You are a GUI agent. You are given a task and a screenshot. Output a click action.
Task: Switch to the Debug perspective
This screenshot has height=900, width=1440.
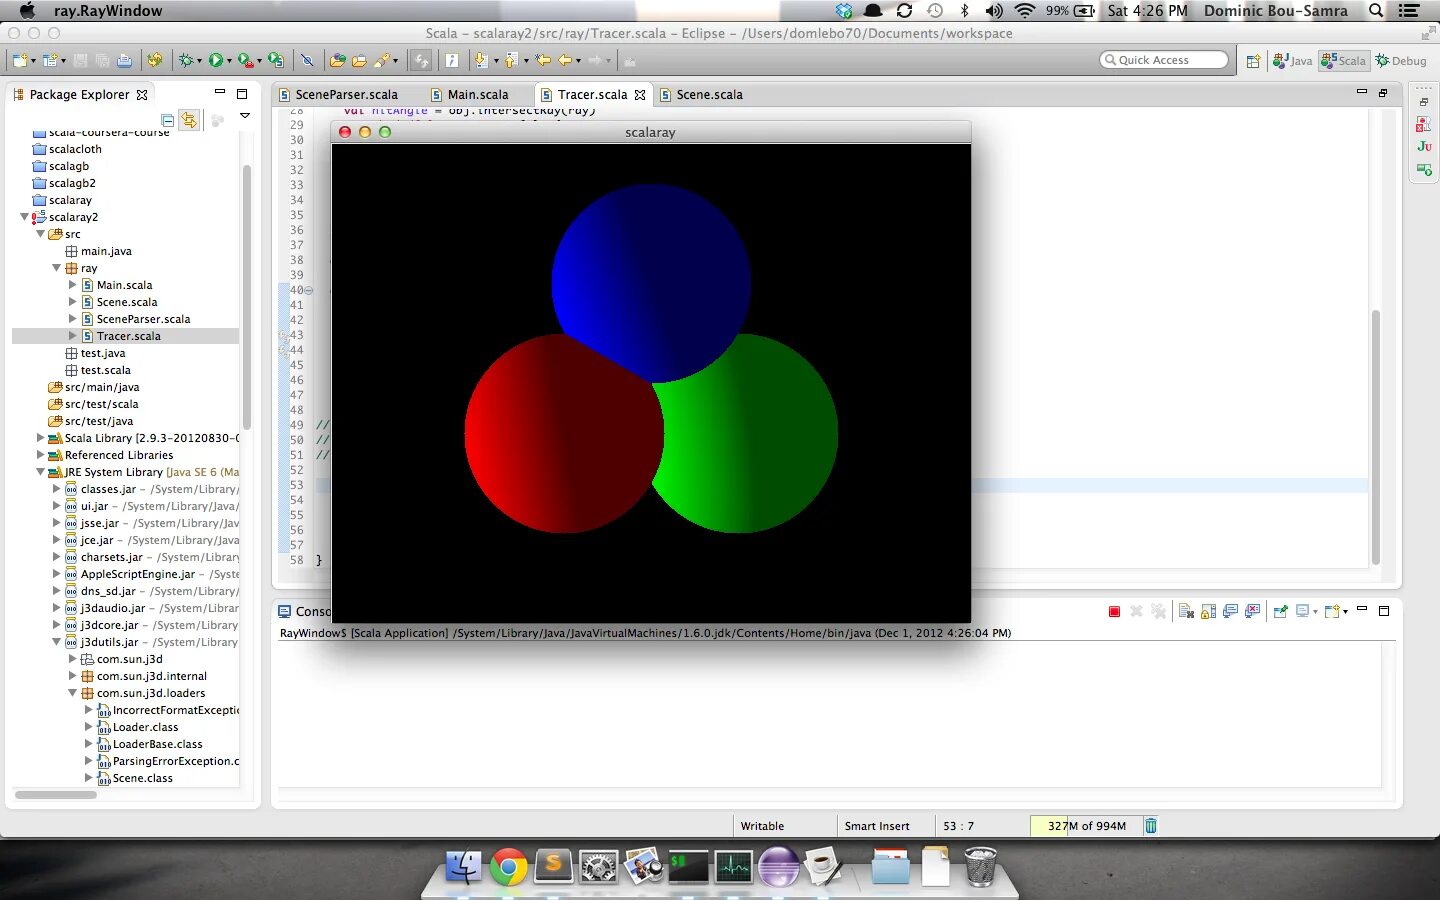(1401, 61)
